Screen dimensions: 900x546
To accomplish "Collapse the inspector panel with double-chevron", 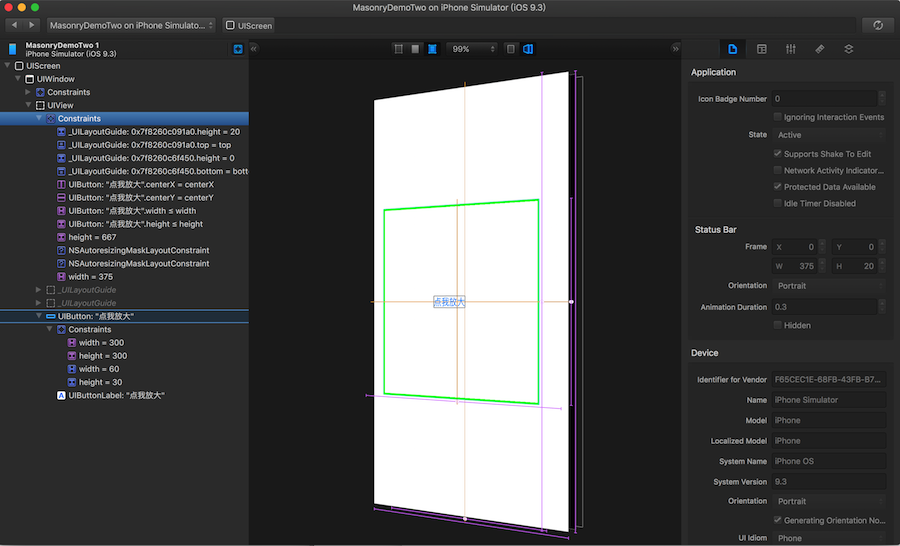I will [675, 49].
